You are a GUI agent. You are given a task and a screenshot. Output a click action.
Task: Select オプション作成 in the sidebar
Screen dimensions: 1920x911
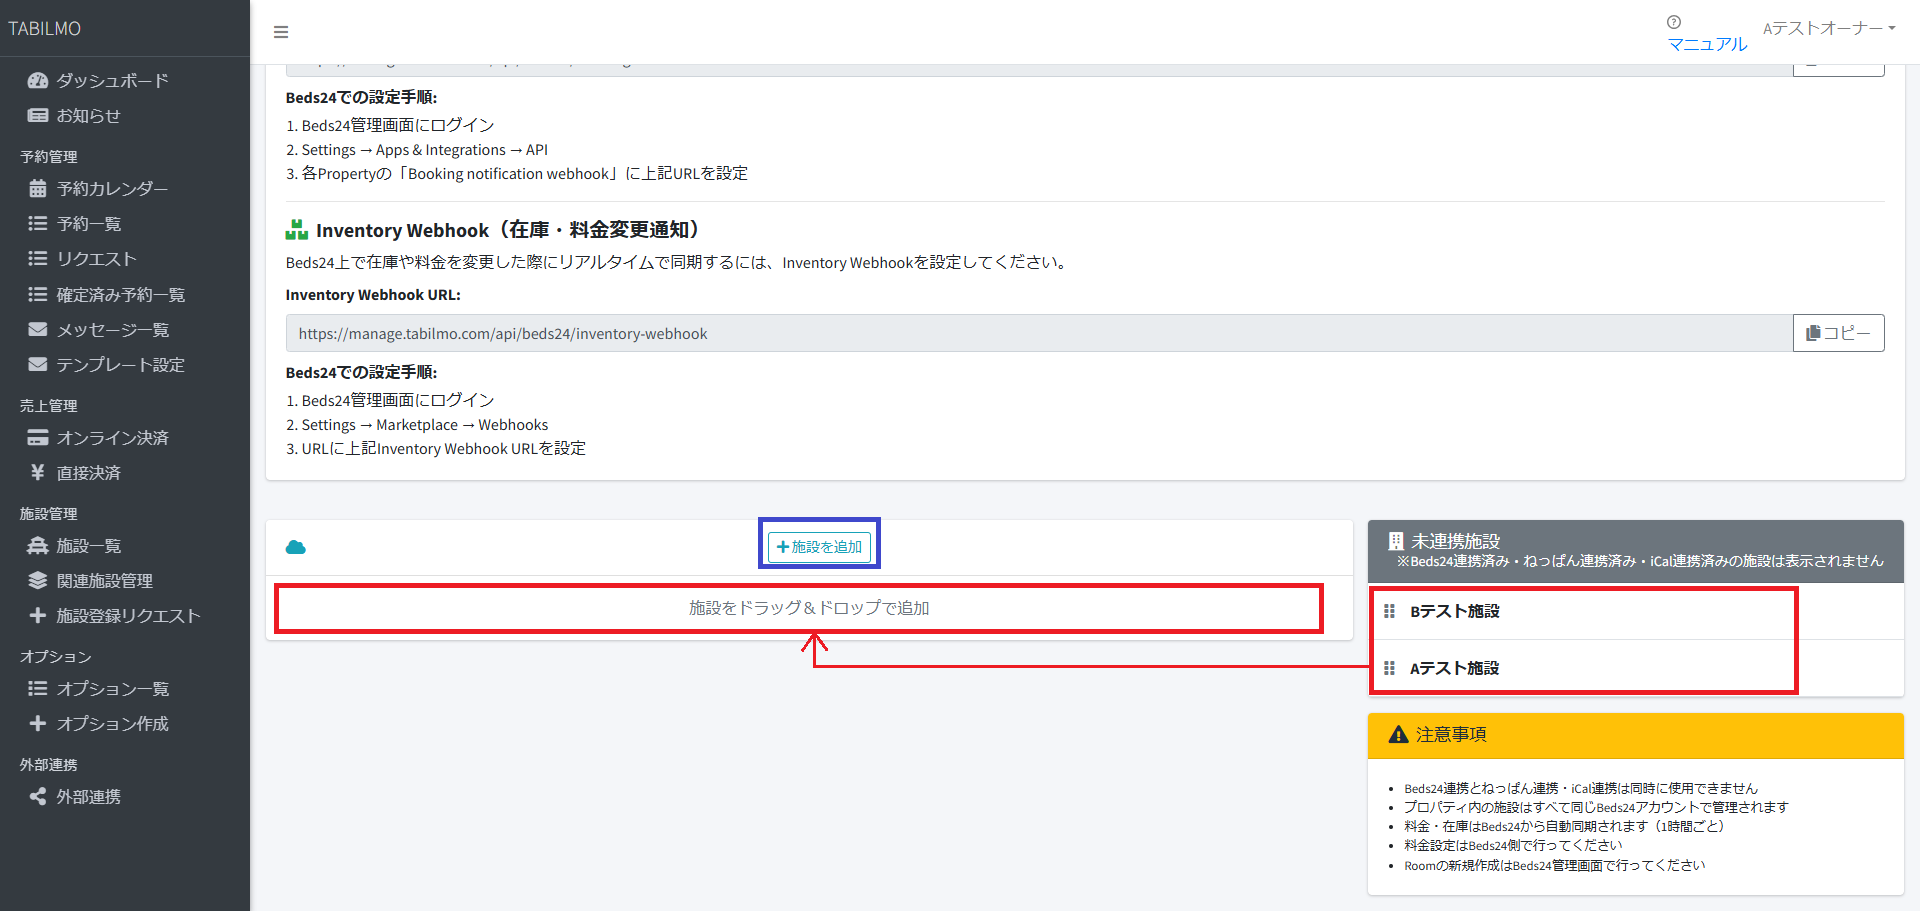pyautogui.click(x=112, y=724)
